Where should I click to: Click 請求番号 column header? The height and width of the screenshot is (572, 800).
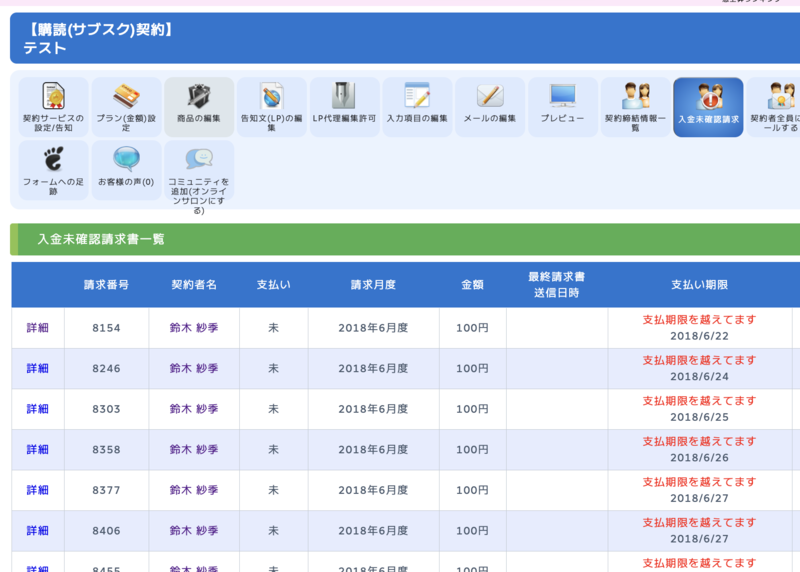pyautogui.click(x=106, y=285)
